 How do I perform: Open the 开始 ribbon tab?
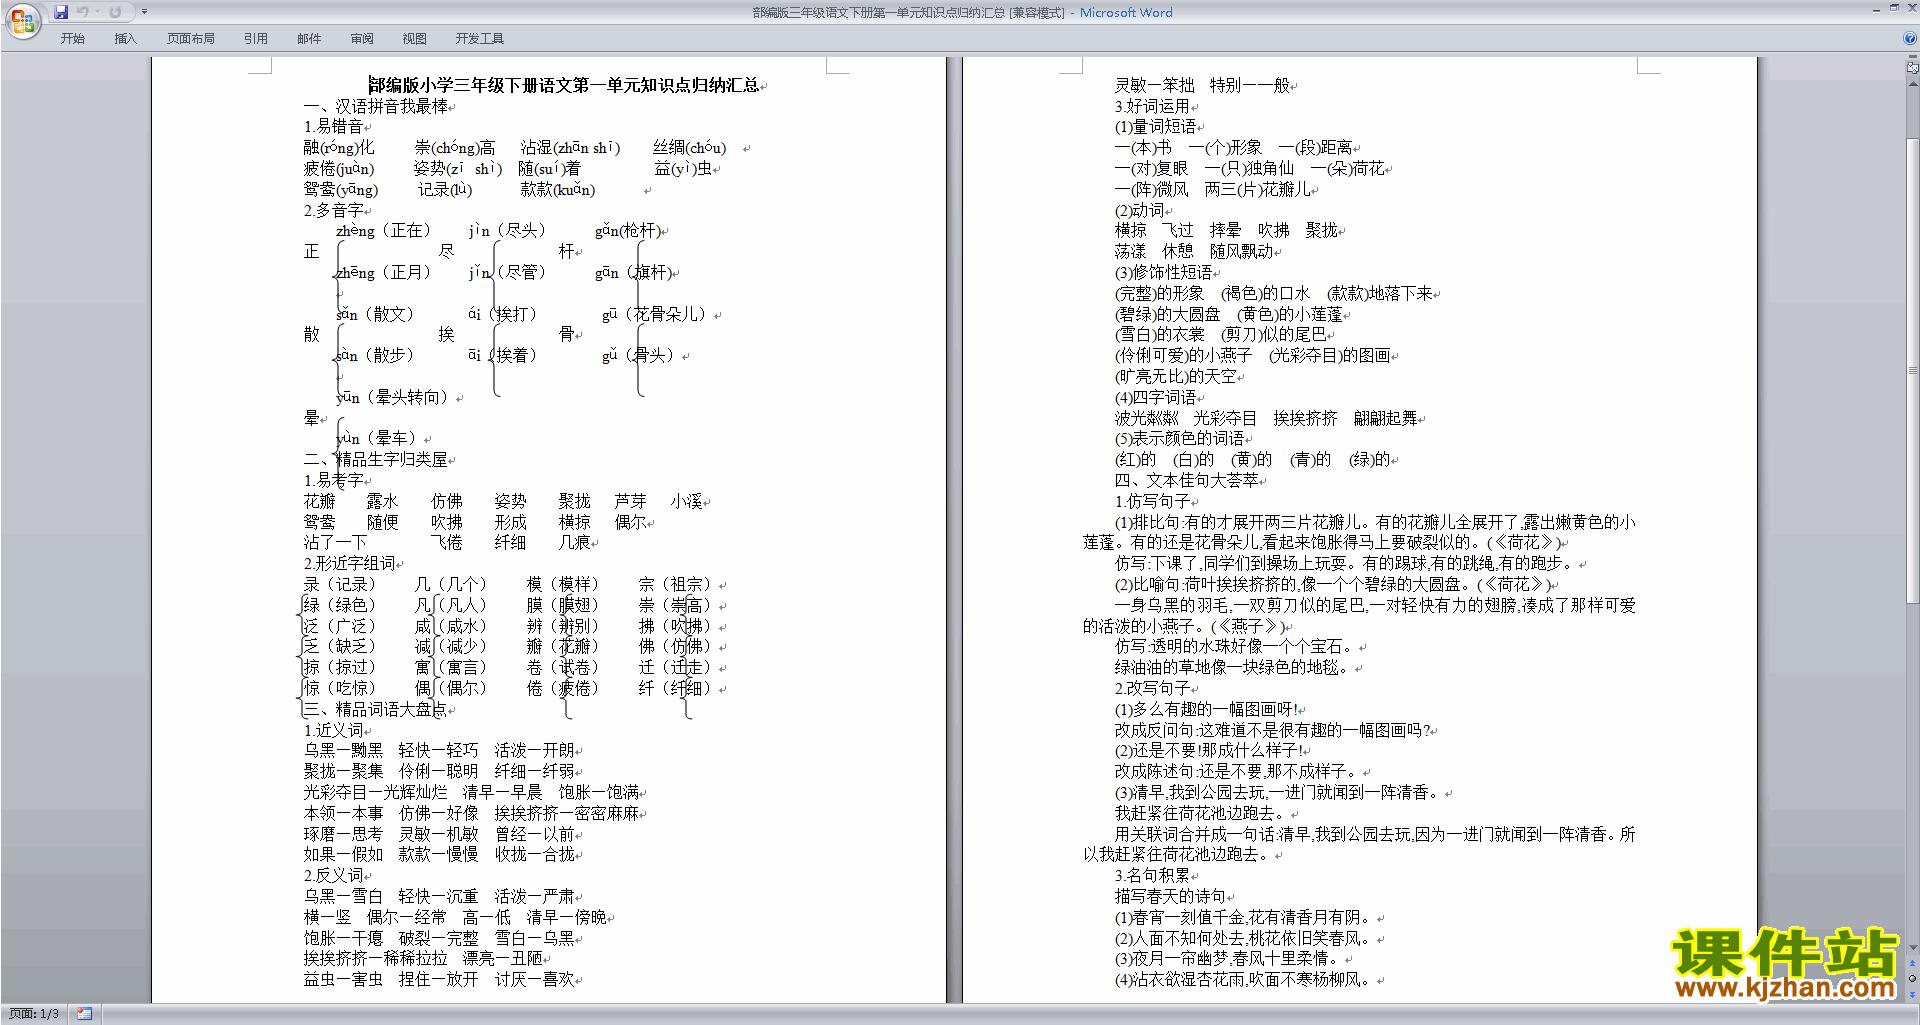[72, 39]
